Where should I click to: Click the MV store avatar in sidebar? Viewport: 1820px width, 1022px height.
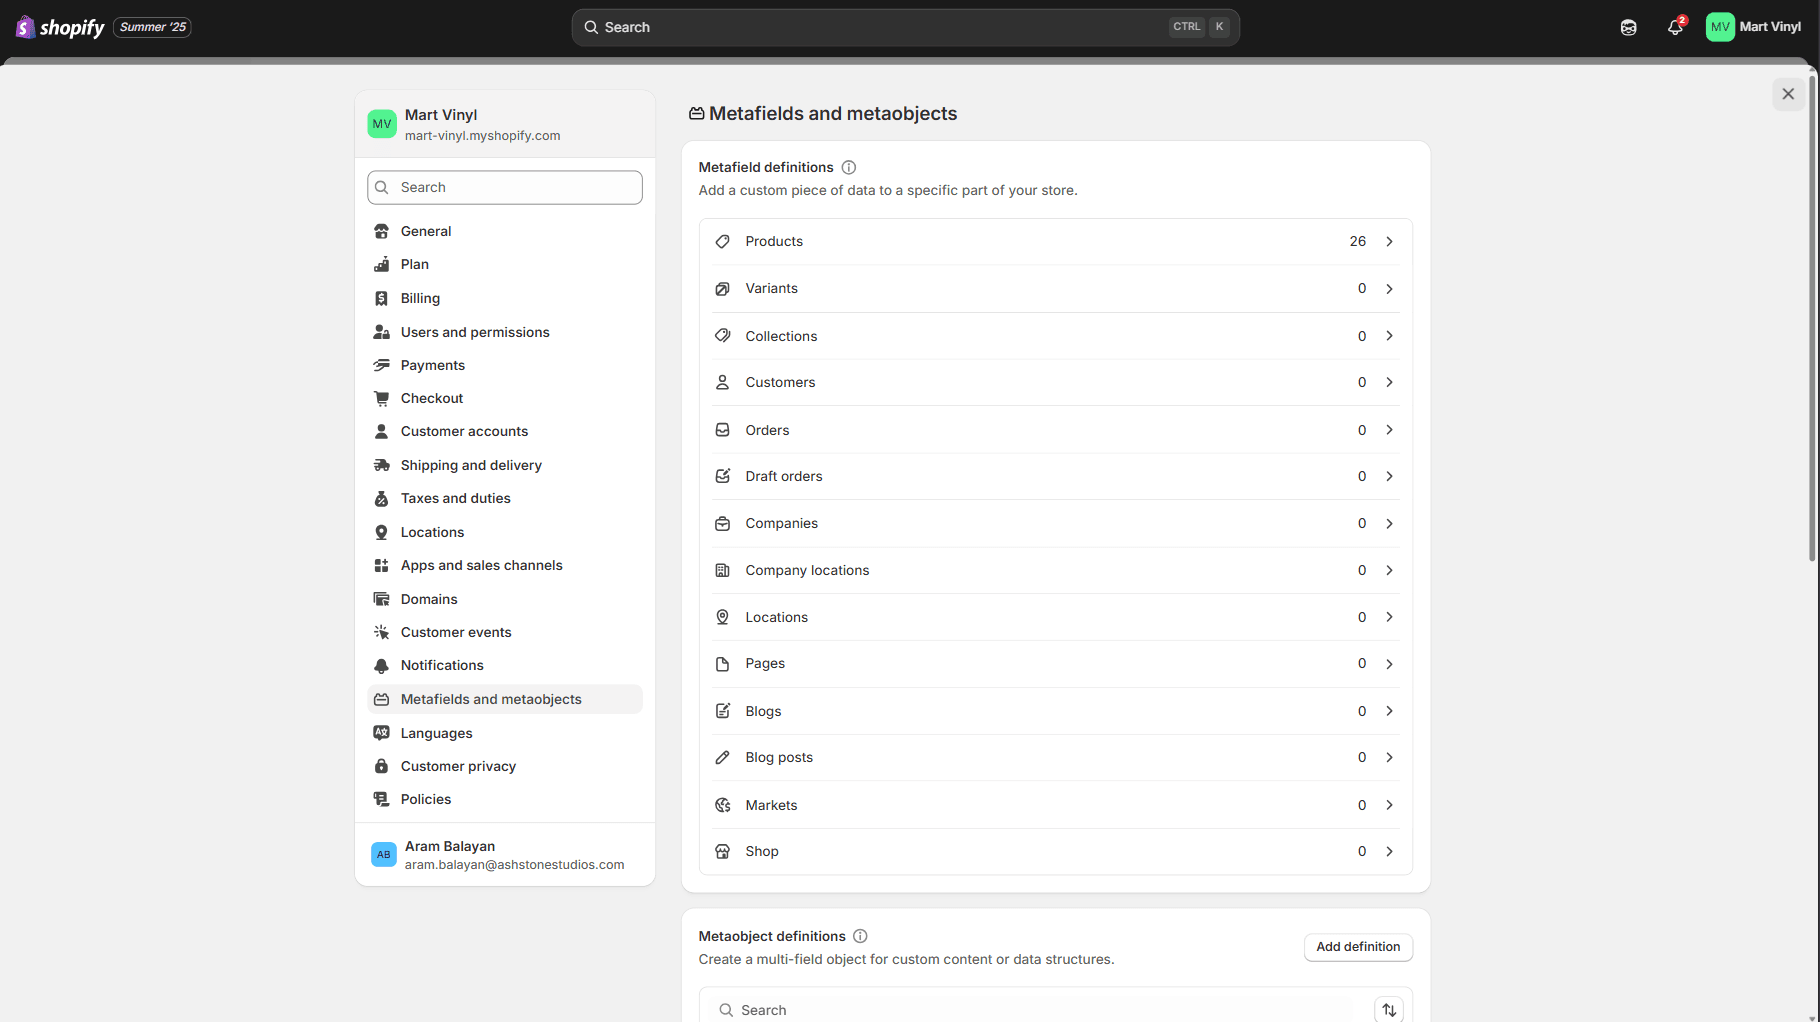pos(382,124)
